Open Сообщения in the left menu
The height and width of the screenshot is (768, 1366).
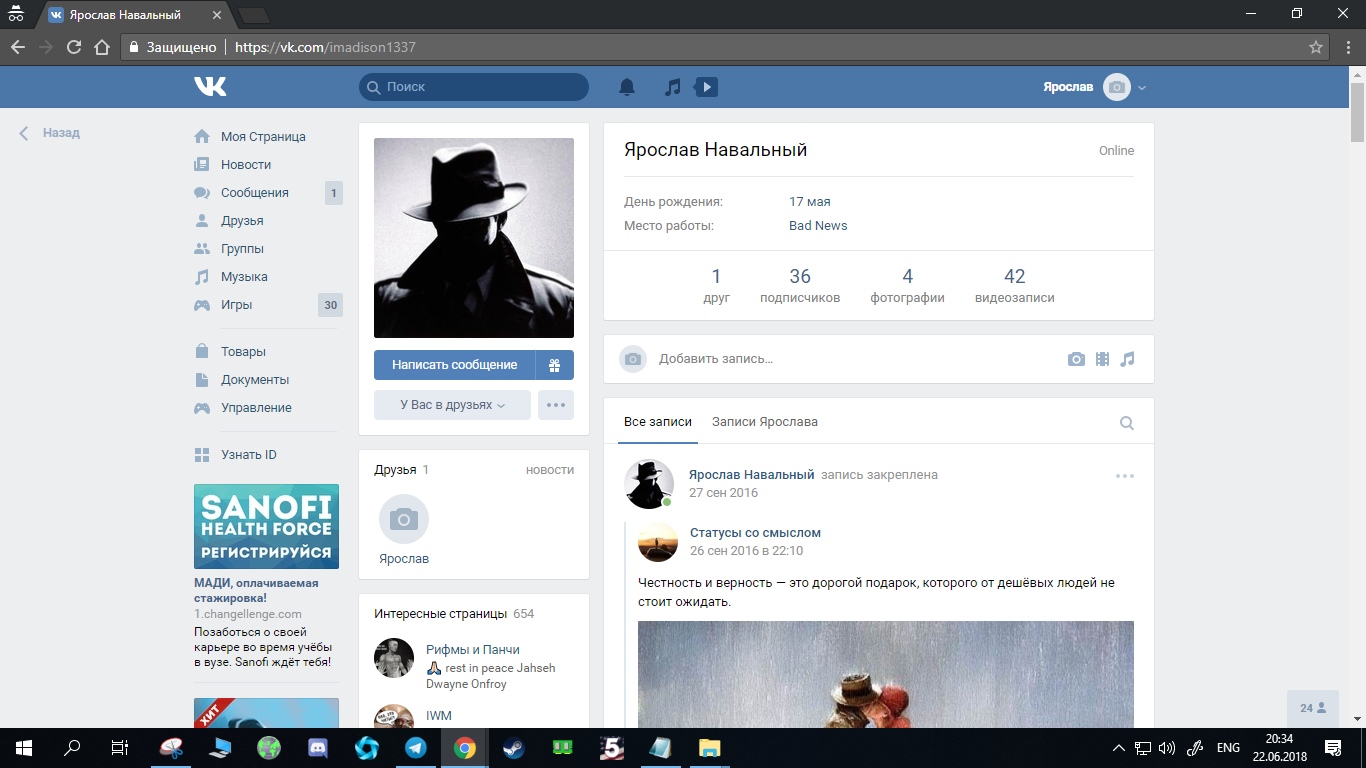tap(255, 193)
